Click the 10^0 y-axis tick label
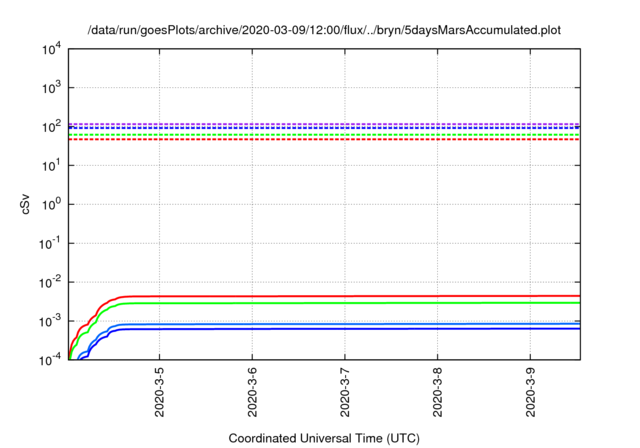The width and height of the screenshot is (640, 448). pyautogui.click(x=51, y=204)
